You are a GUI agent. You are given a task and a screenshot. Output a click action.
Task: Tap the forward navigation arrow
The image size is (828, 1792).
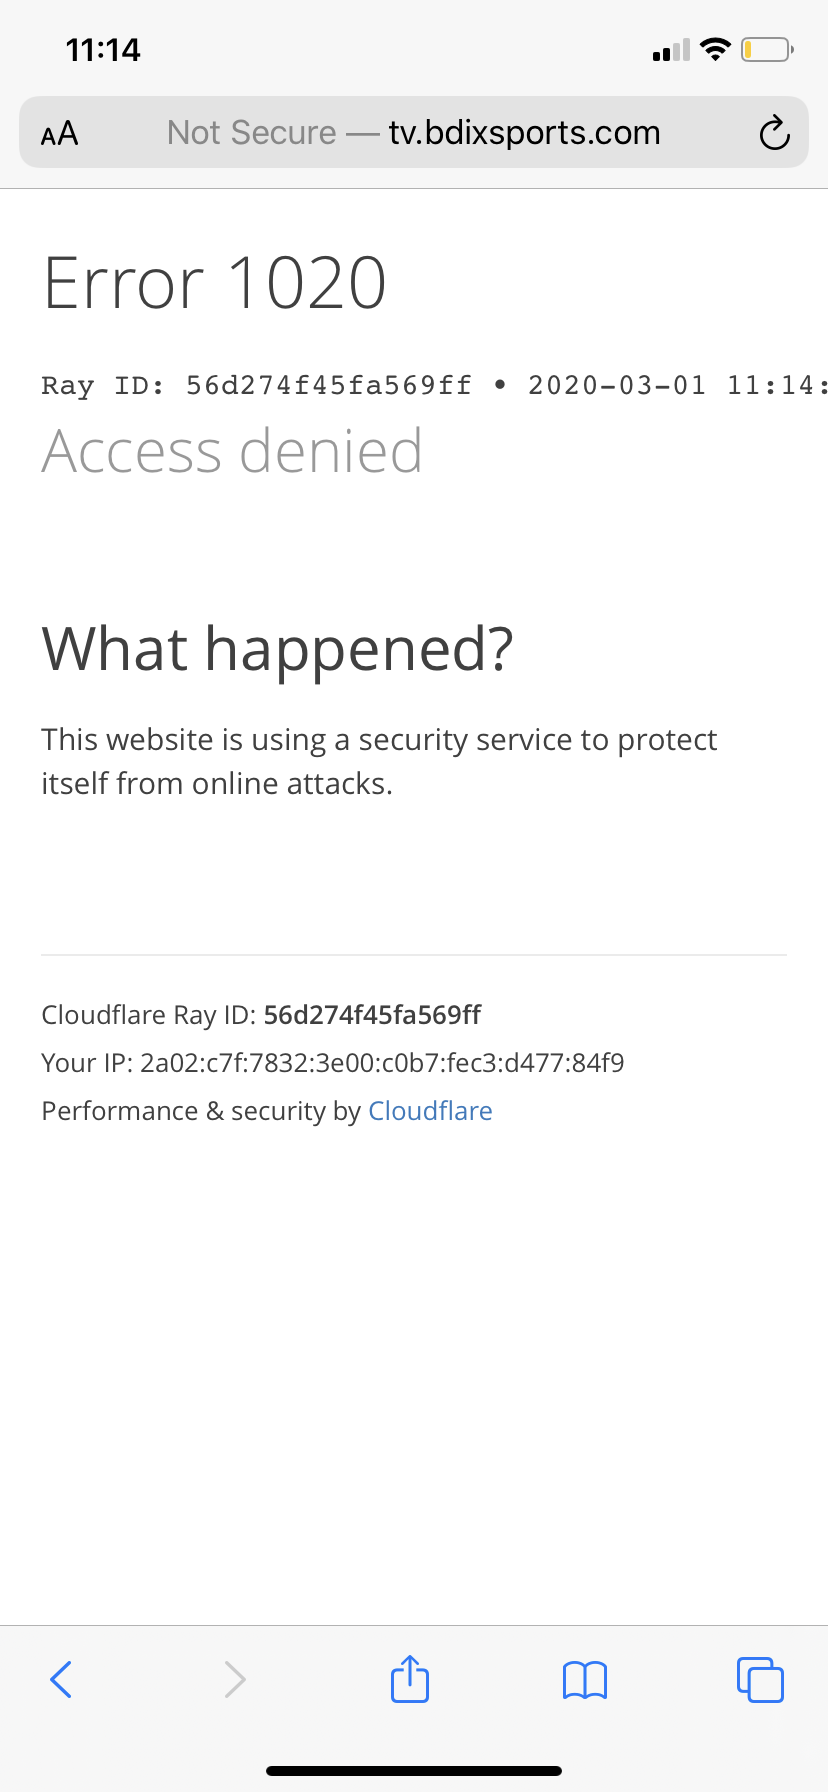pos(235,1679)
